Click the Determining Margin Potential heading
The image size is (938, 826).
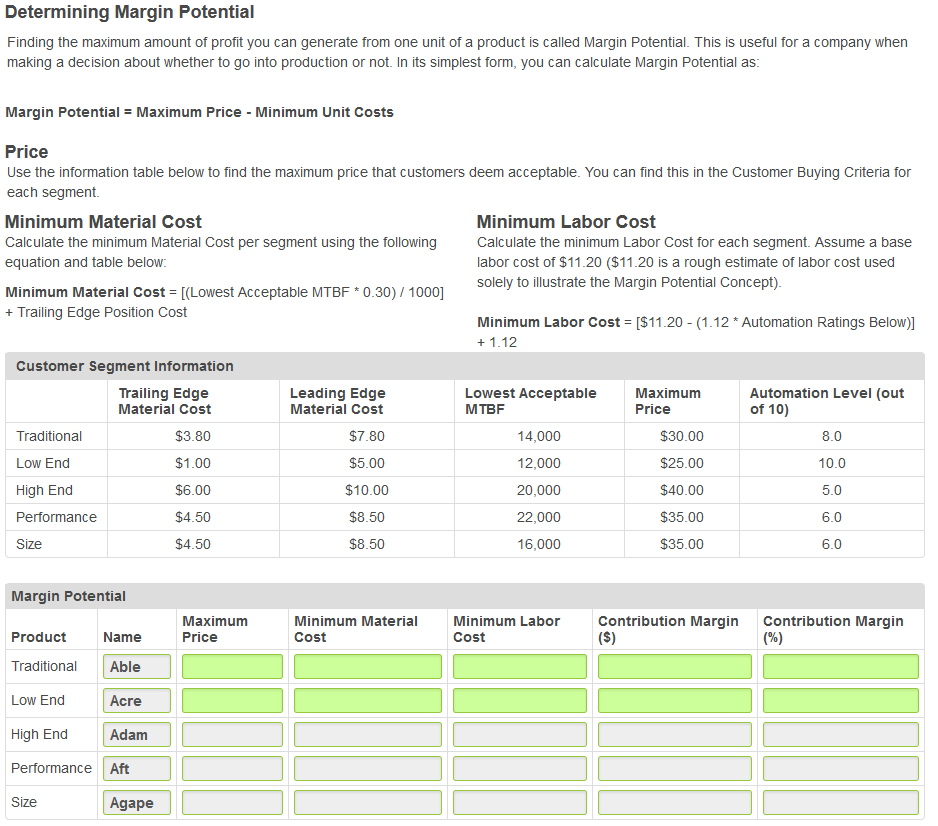(129, 12)
